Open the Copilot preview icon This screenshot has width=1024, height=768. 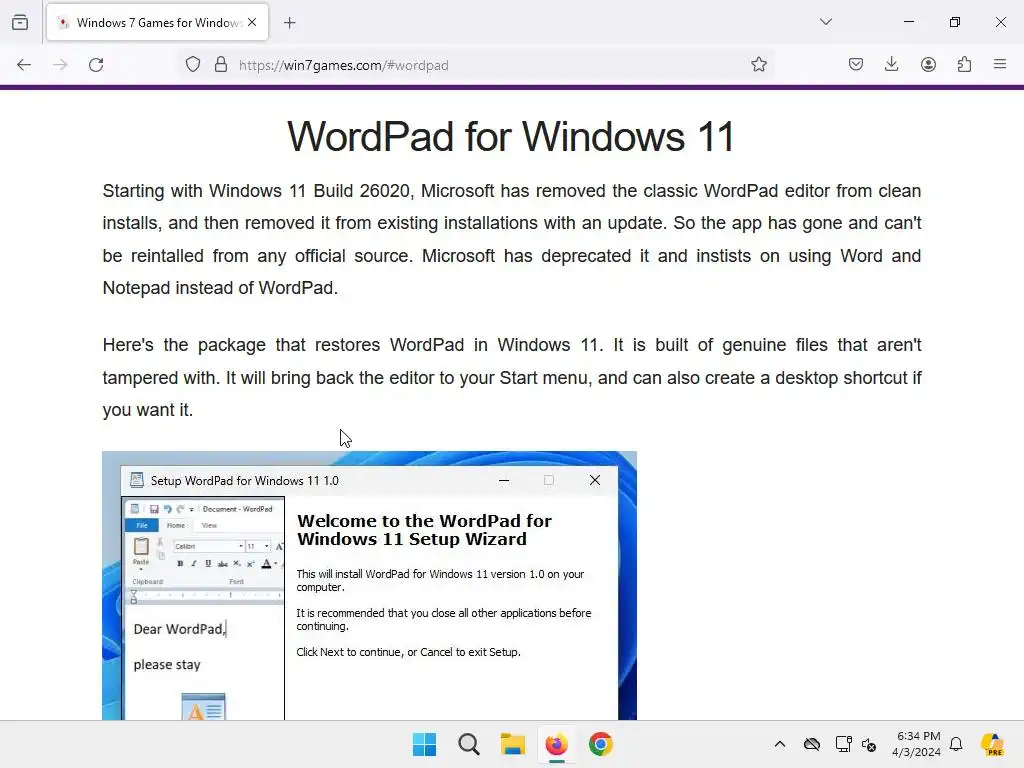pos(993,744)
